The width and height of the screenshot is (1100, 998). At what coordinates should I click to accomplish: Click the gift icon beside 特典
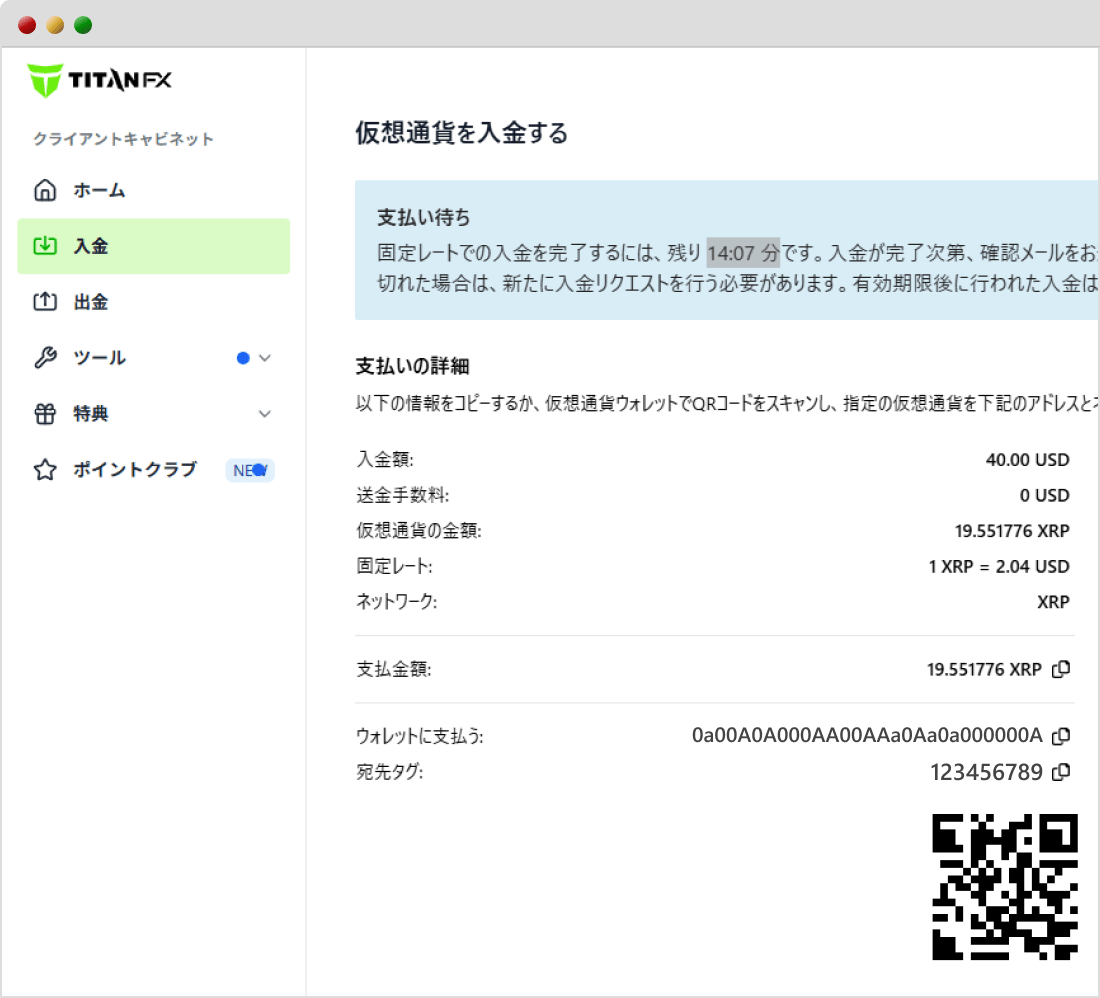pos(45,413)
